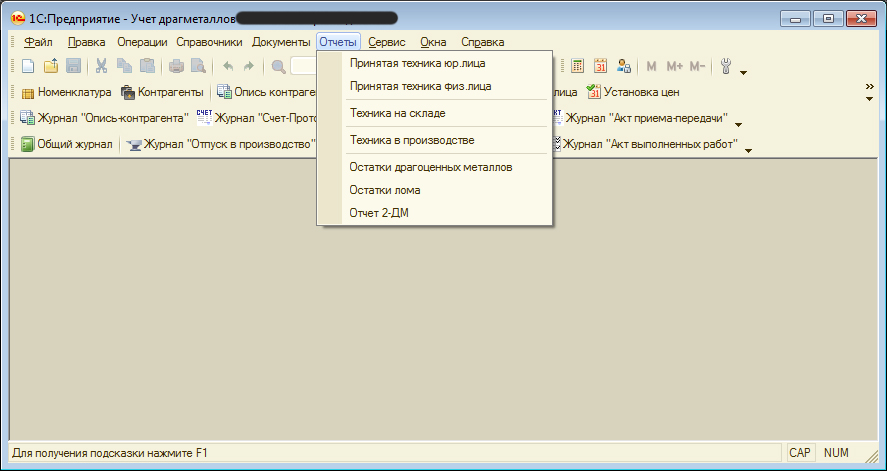This screenshot has height=471, width=887.
Task: Click the New document icon
Action: pos(28,67)
